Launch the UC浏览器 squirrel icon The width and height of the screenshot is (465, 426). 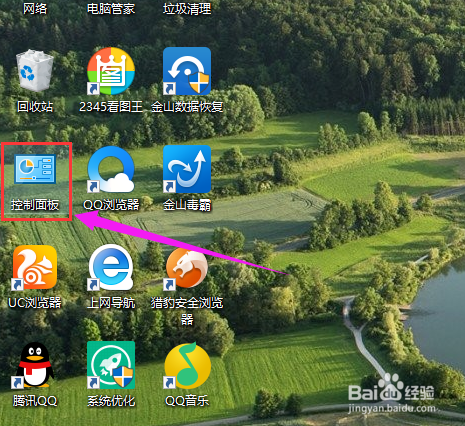(x=35, y=267)
